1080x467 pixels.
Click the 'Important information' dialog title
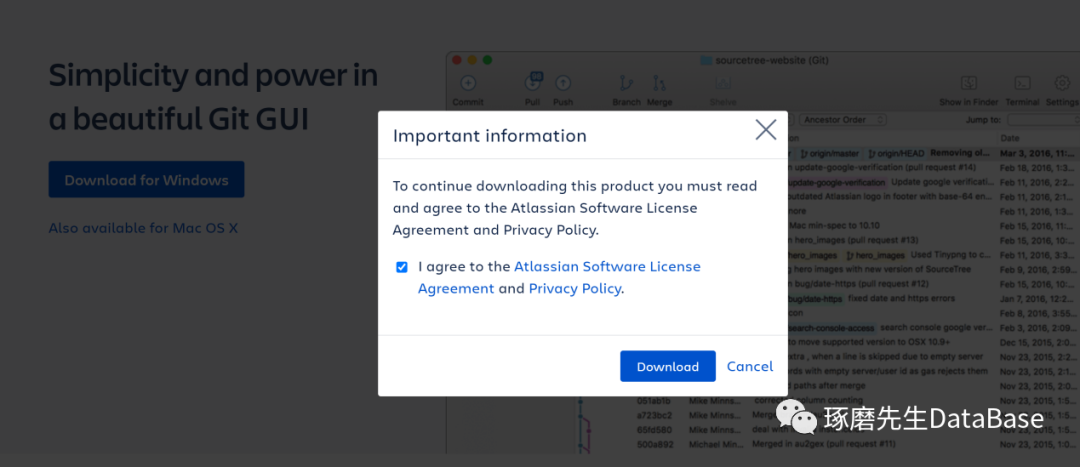point(490,136)
